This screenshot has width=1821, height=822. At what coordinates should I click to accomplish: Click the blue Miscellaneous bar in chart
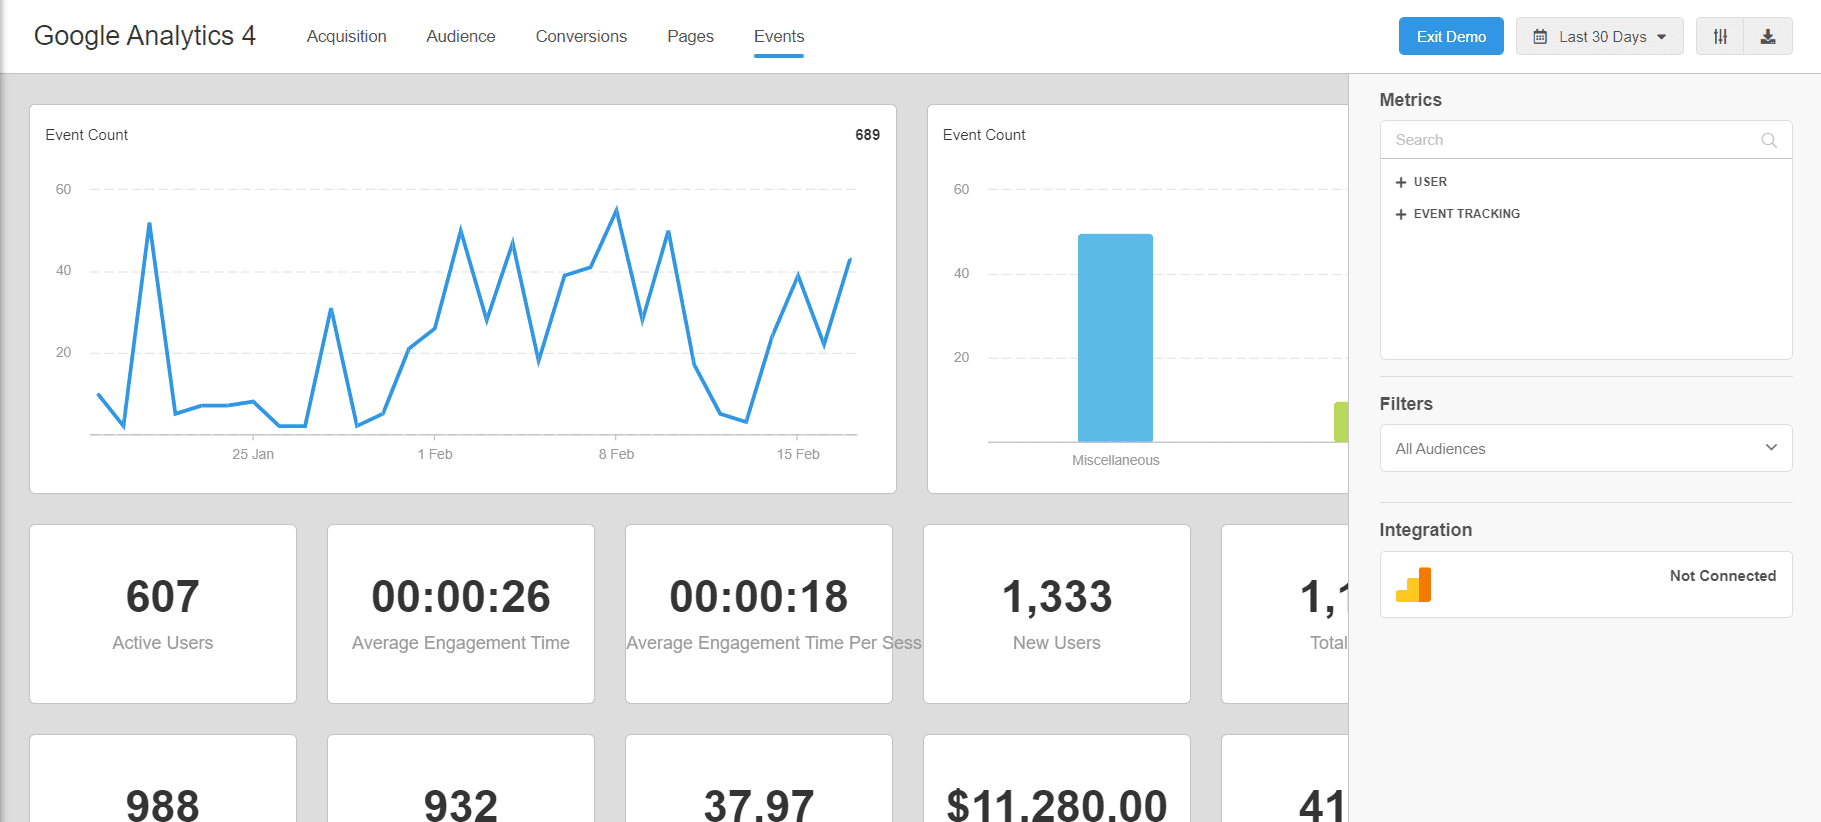coord(1115,338)
